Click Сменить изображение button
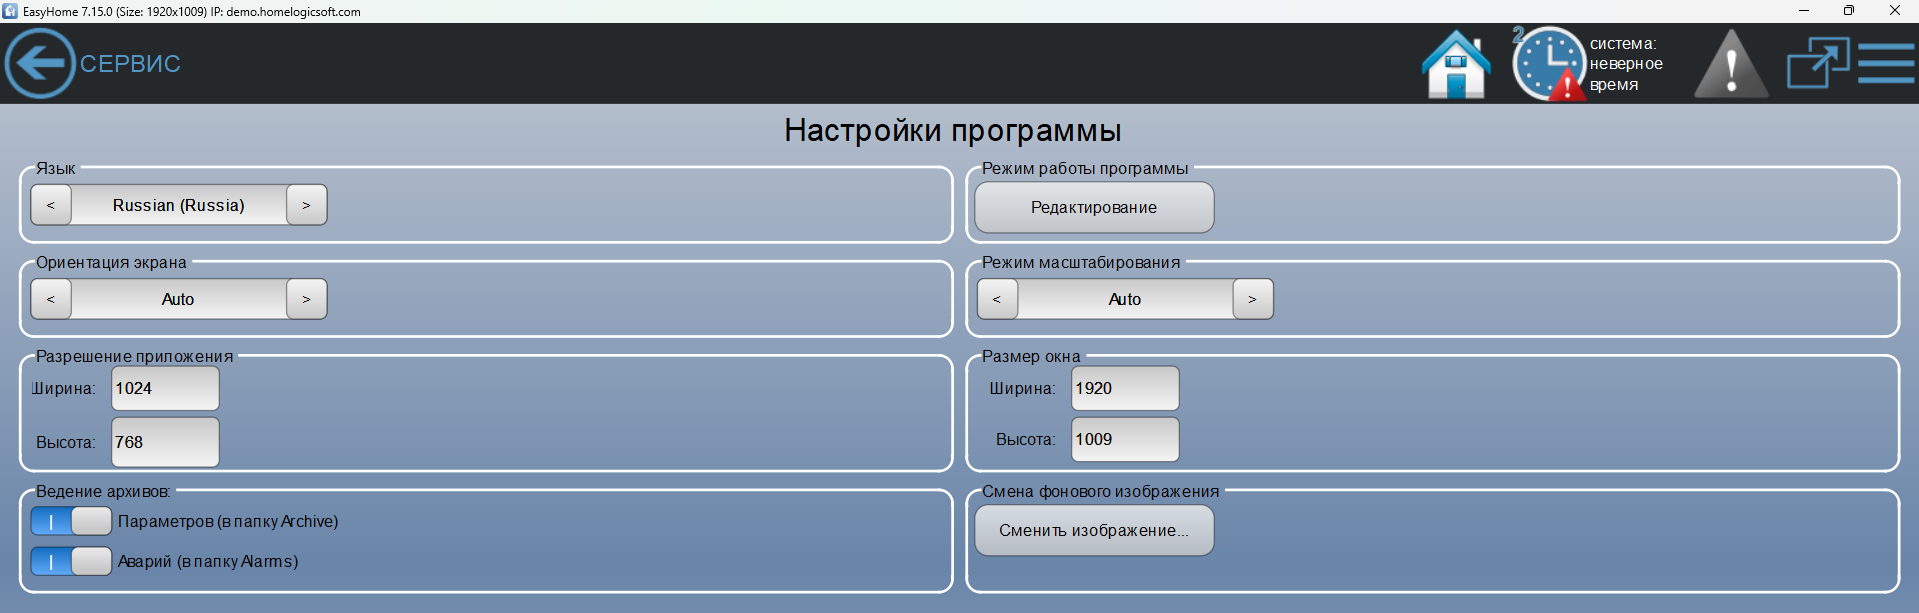 click(1094, 530)
